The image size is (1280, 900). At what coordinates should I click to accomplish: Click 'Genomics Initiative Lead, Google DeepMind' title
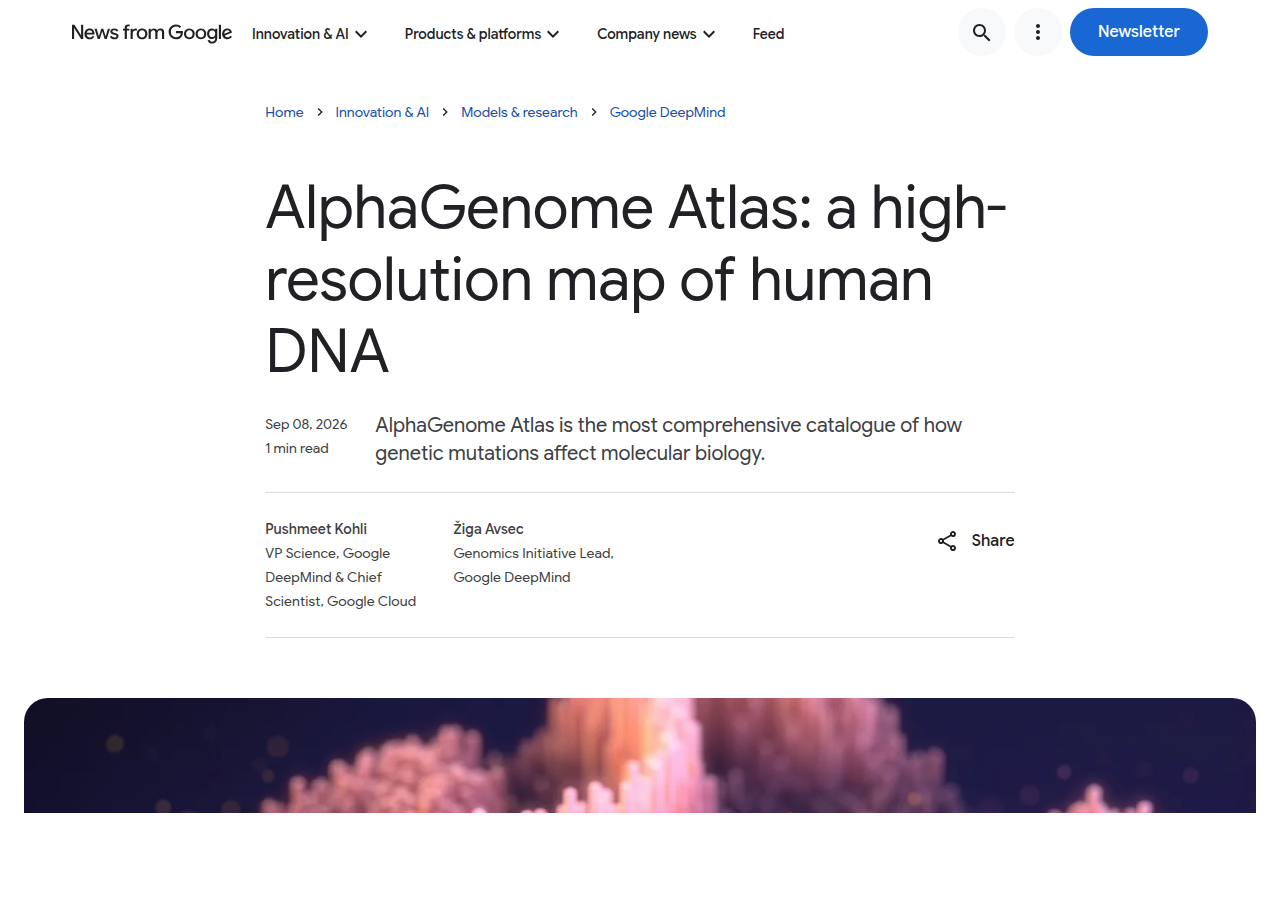pyautogui.click(x=533, y=565)
